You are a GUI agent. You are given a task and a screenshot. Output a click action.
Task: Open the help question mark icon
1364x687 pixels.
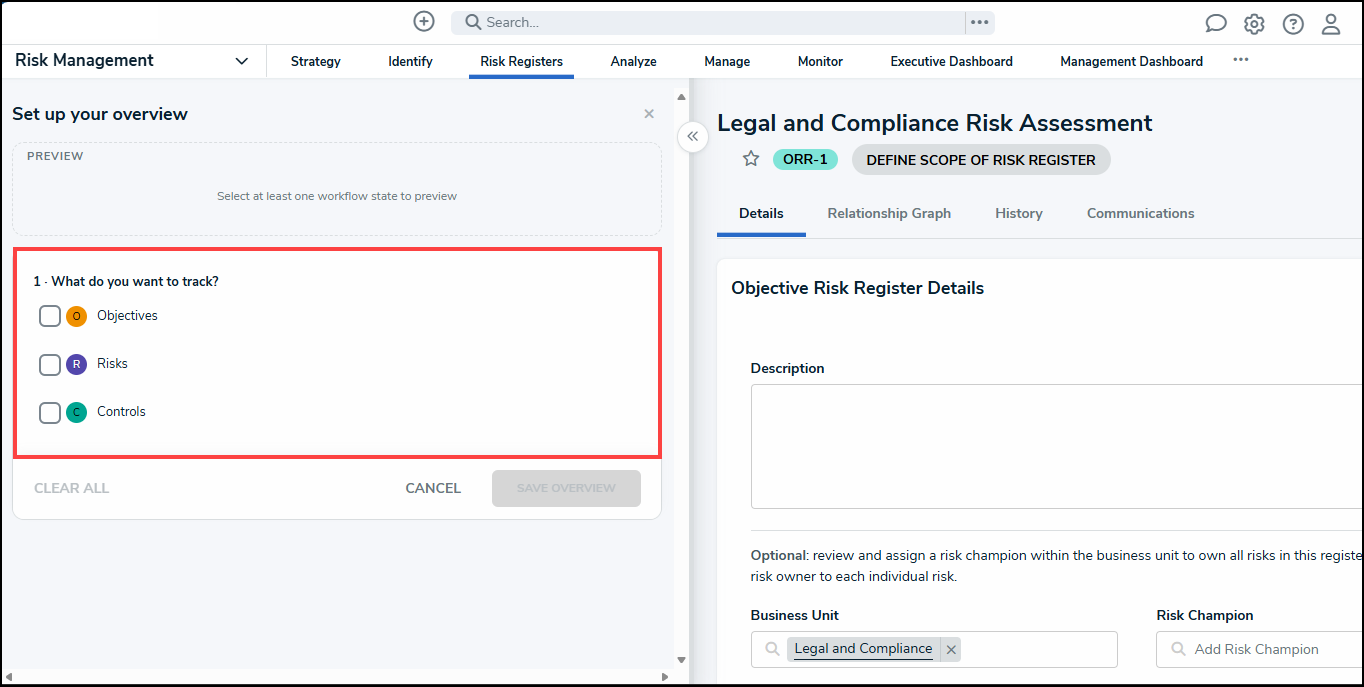tap(1293, 24)
